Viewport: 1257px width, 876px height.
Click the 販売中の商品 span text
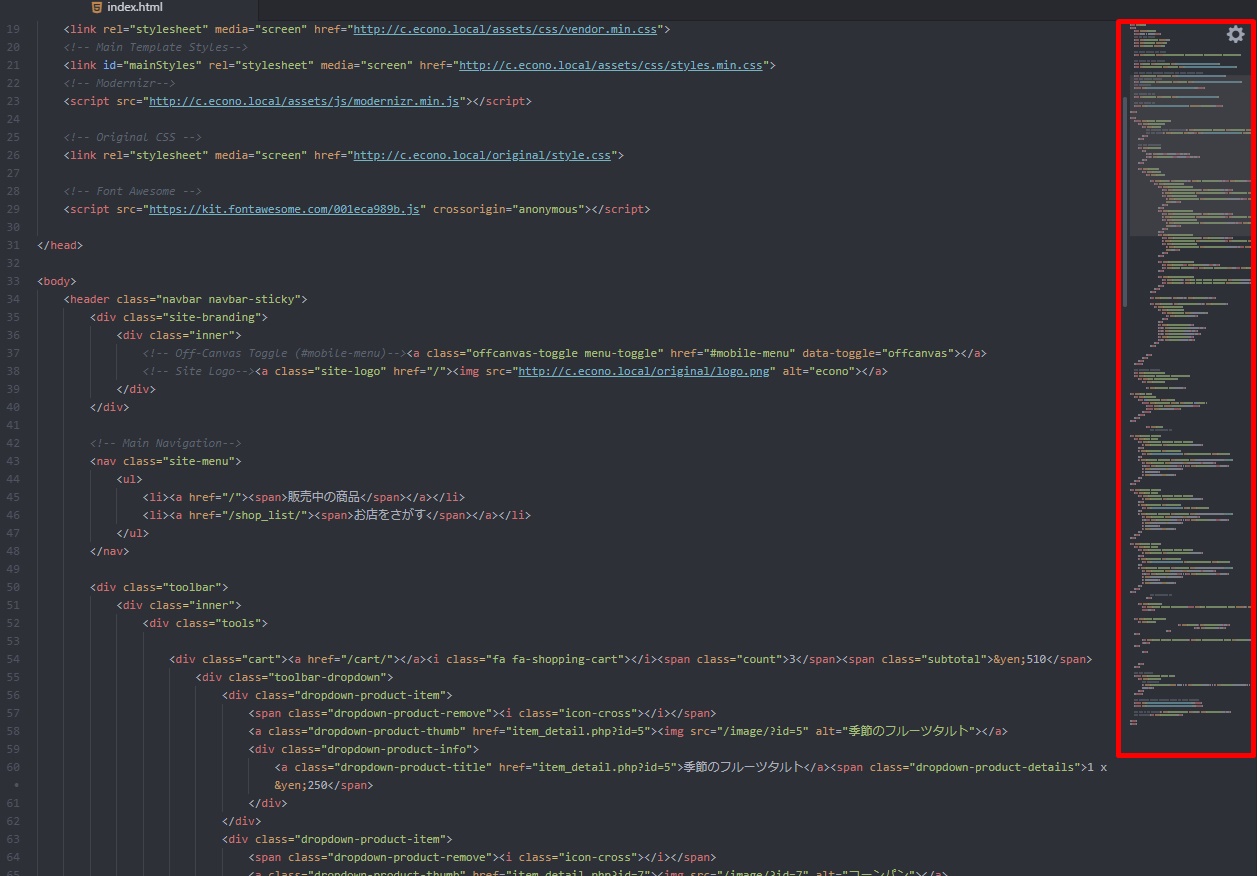323,497
